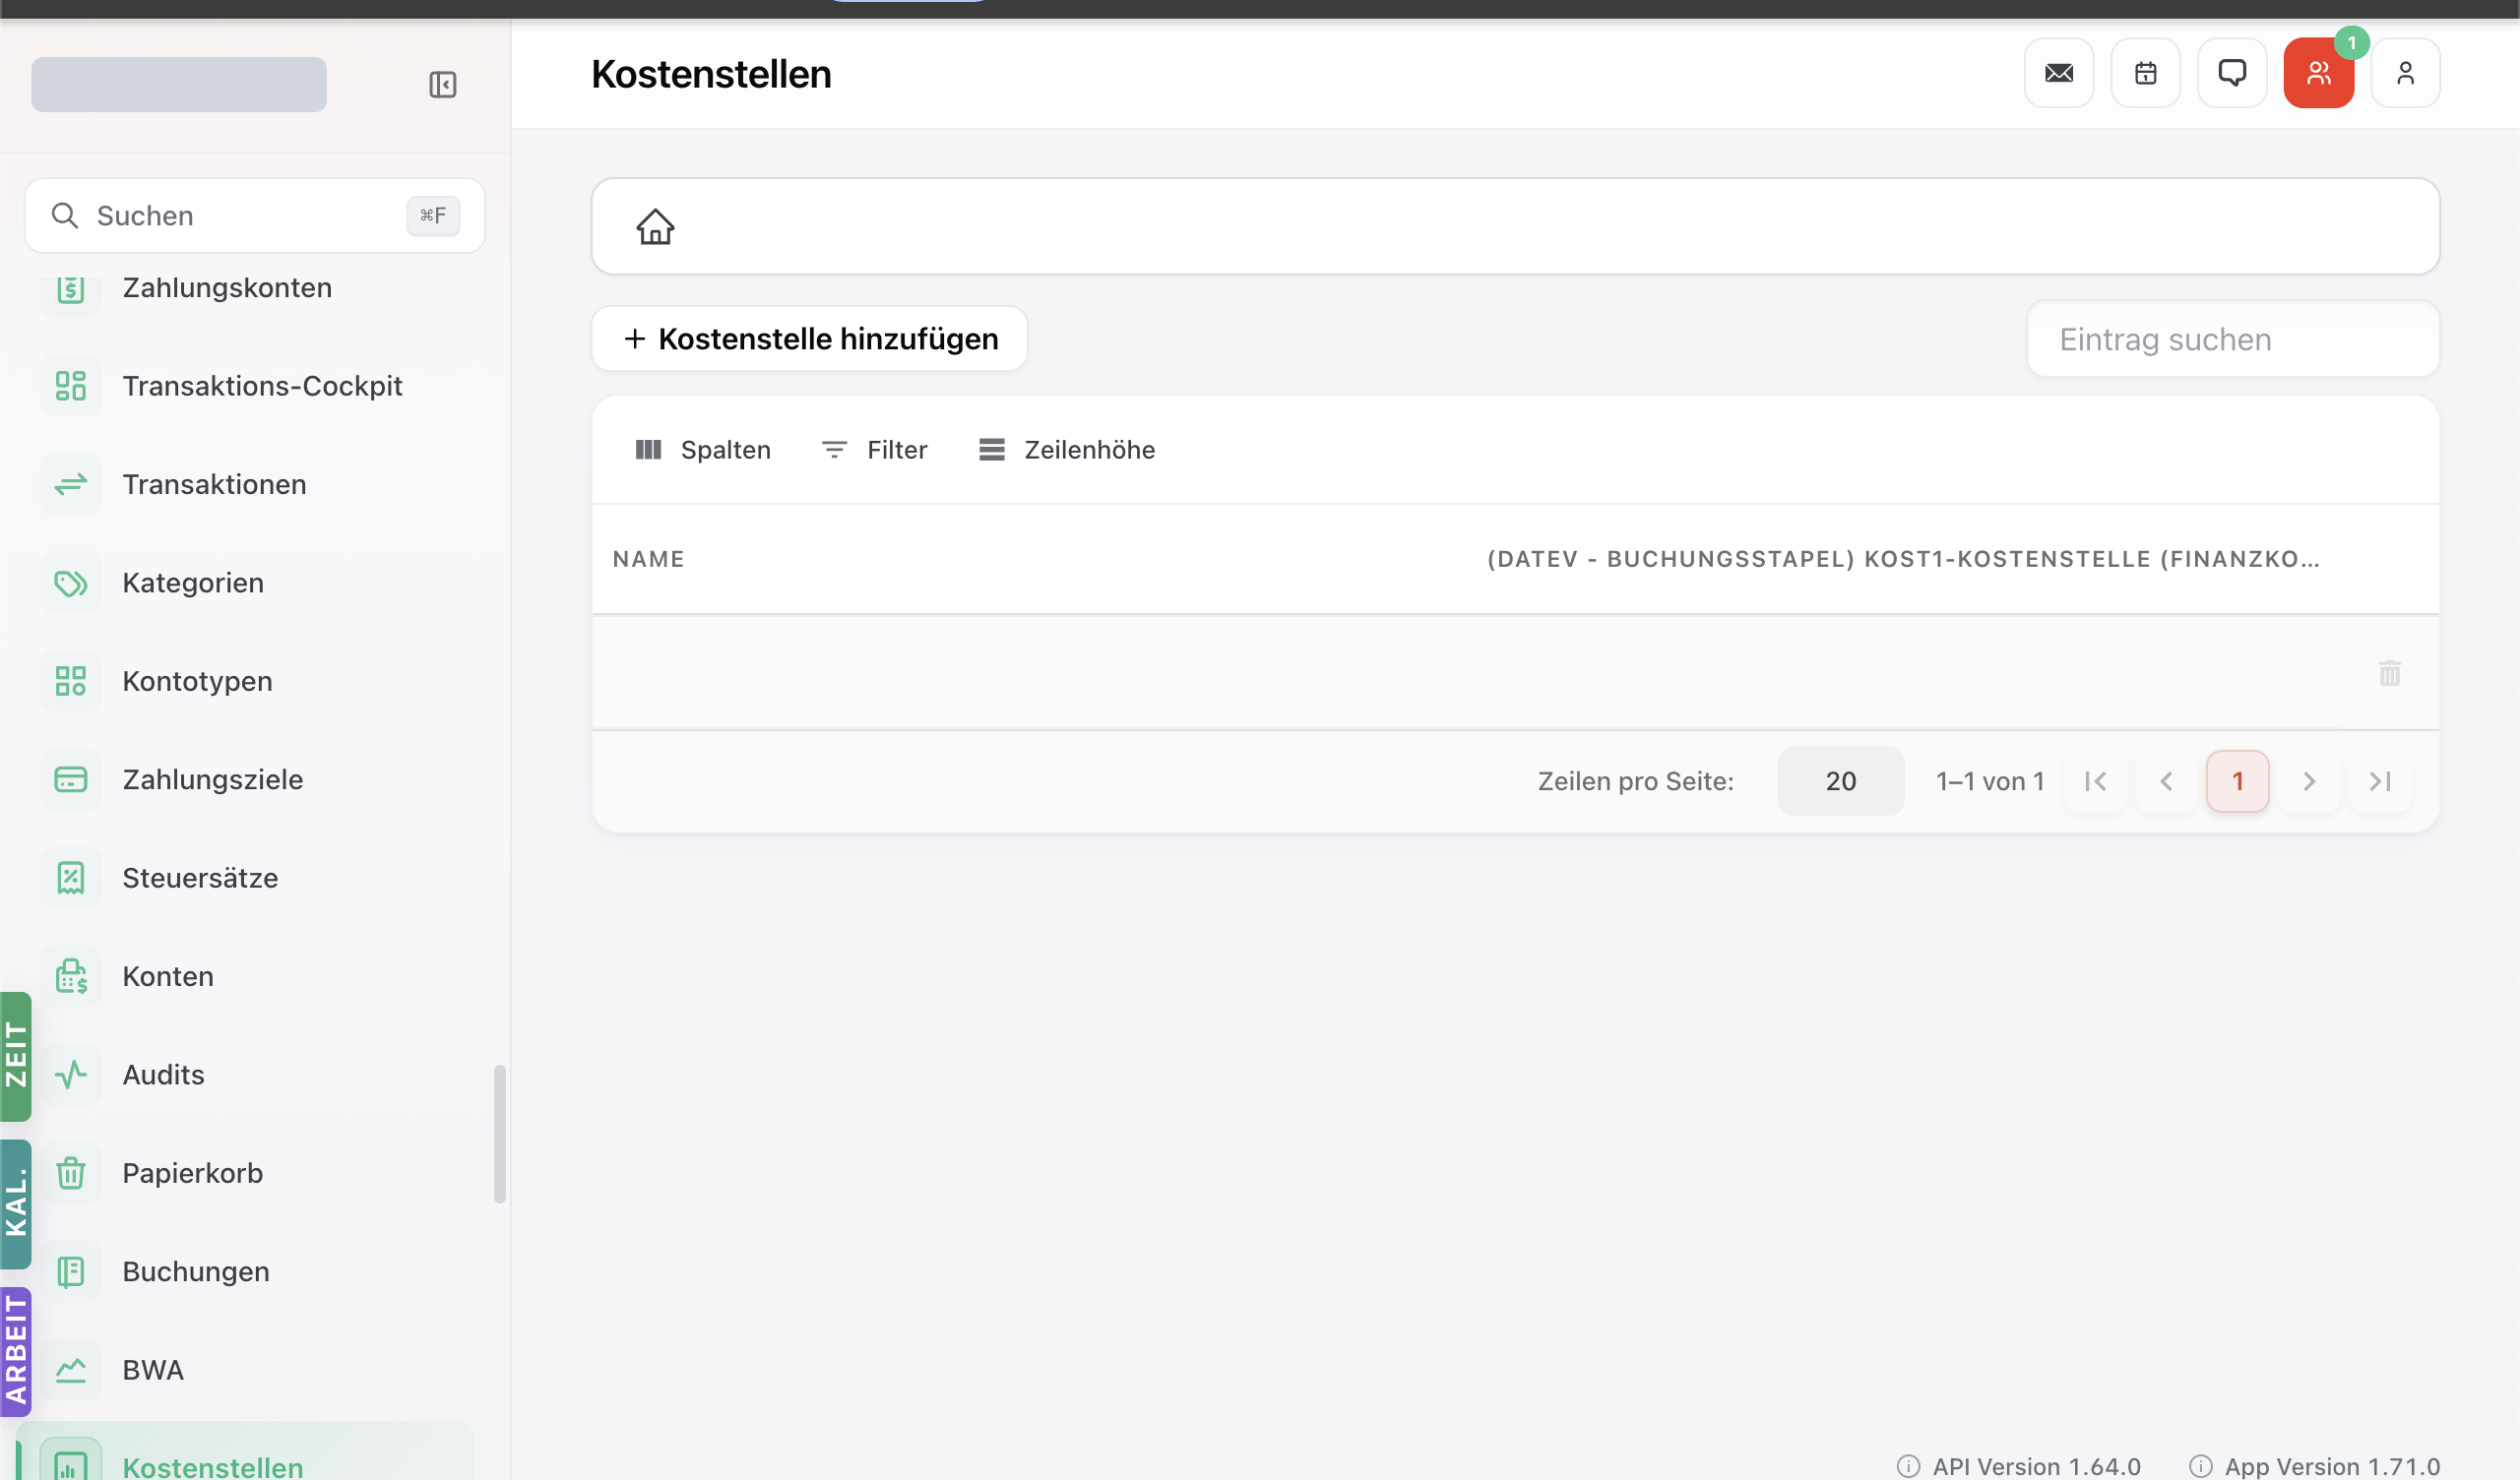Collapse the sidebar with the panel icon
The width and height of the screenshot is (2520, 1480).
(x=442, y=84)
